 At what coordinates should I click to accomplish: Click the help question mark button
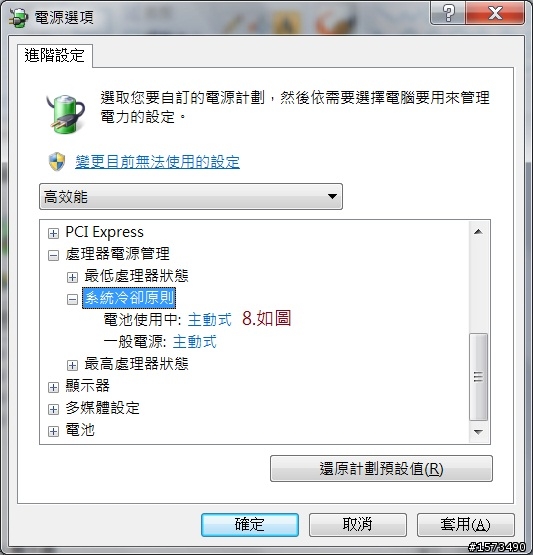pyautogui.click(x=448, y=13)
